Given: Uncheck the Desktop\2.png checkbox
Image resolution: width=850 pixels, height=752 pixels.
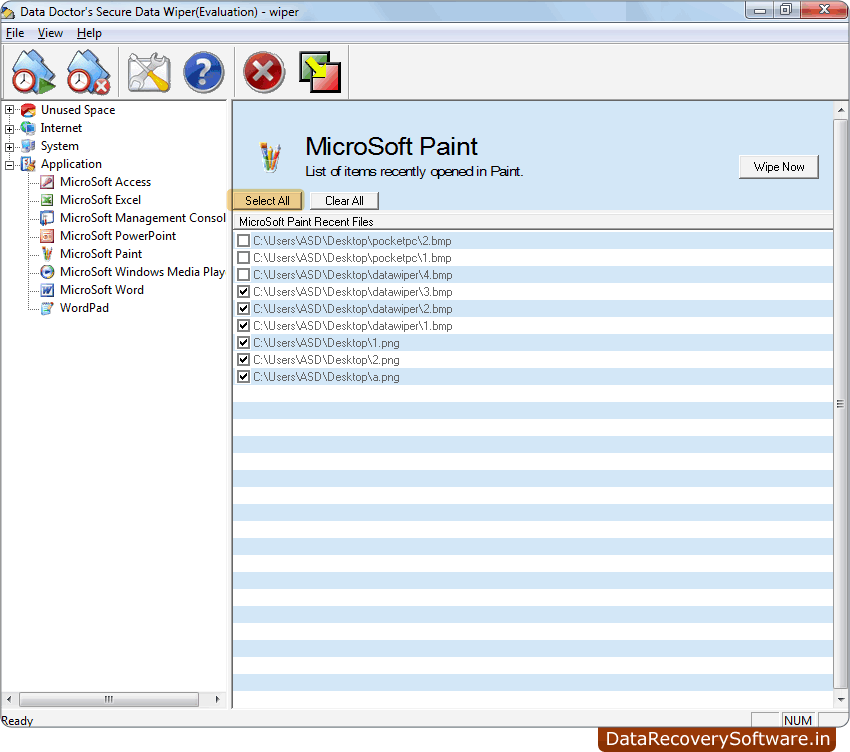Looking at the screenshot, I should pos(243,359).
